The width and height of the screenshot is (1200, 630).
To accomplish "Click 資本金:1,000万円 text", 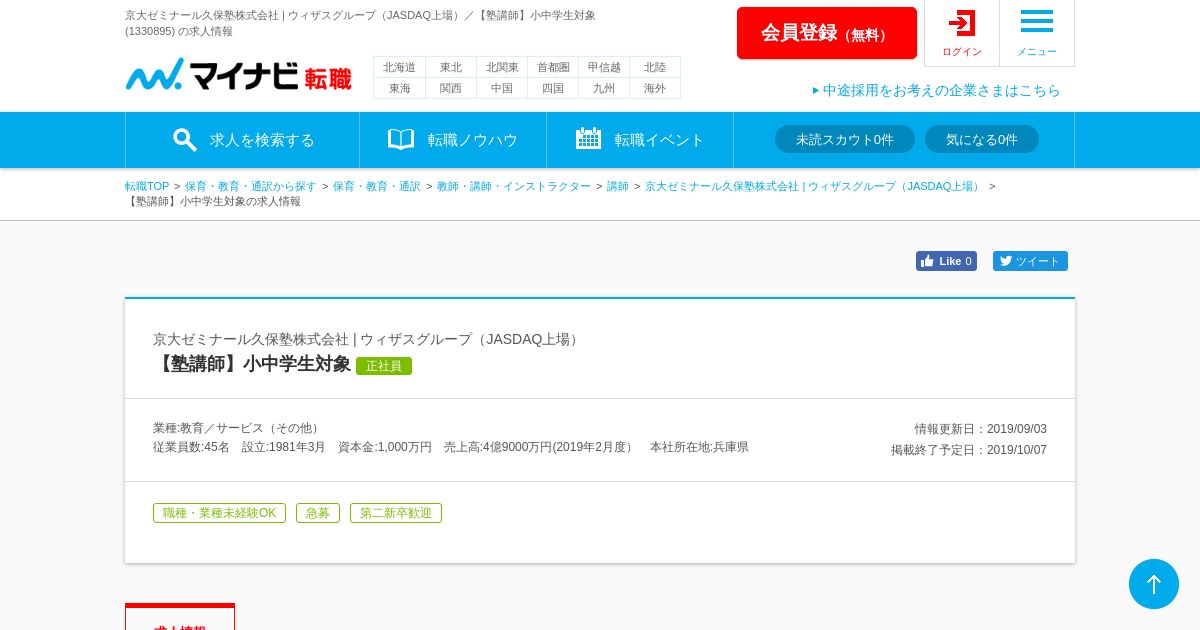I will (385, 447).
